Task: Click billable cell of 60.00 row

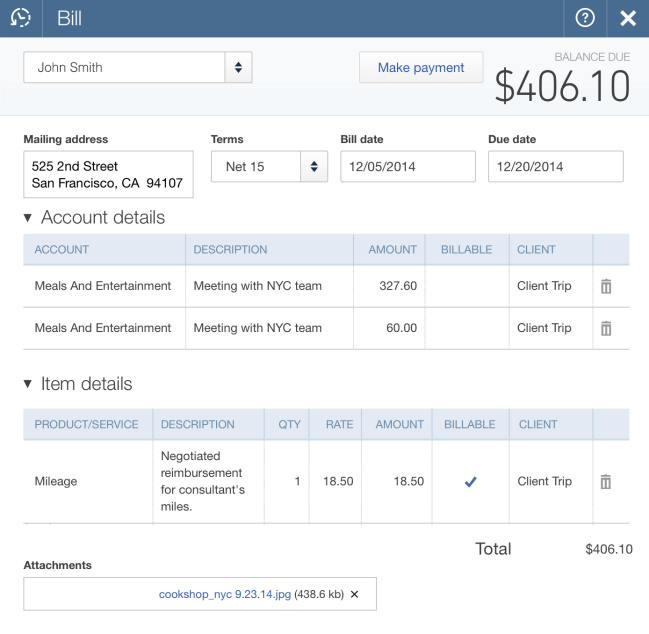Action: (467, 328)
